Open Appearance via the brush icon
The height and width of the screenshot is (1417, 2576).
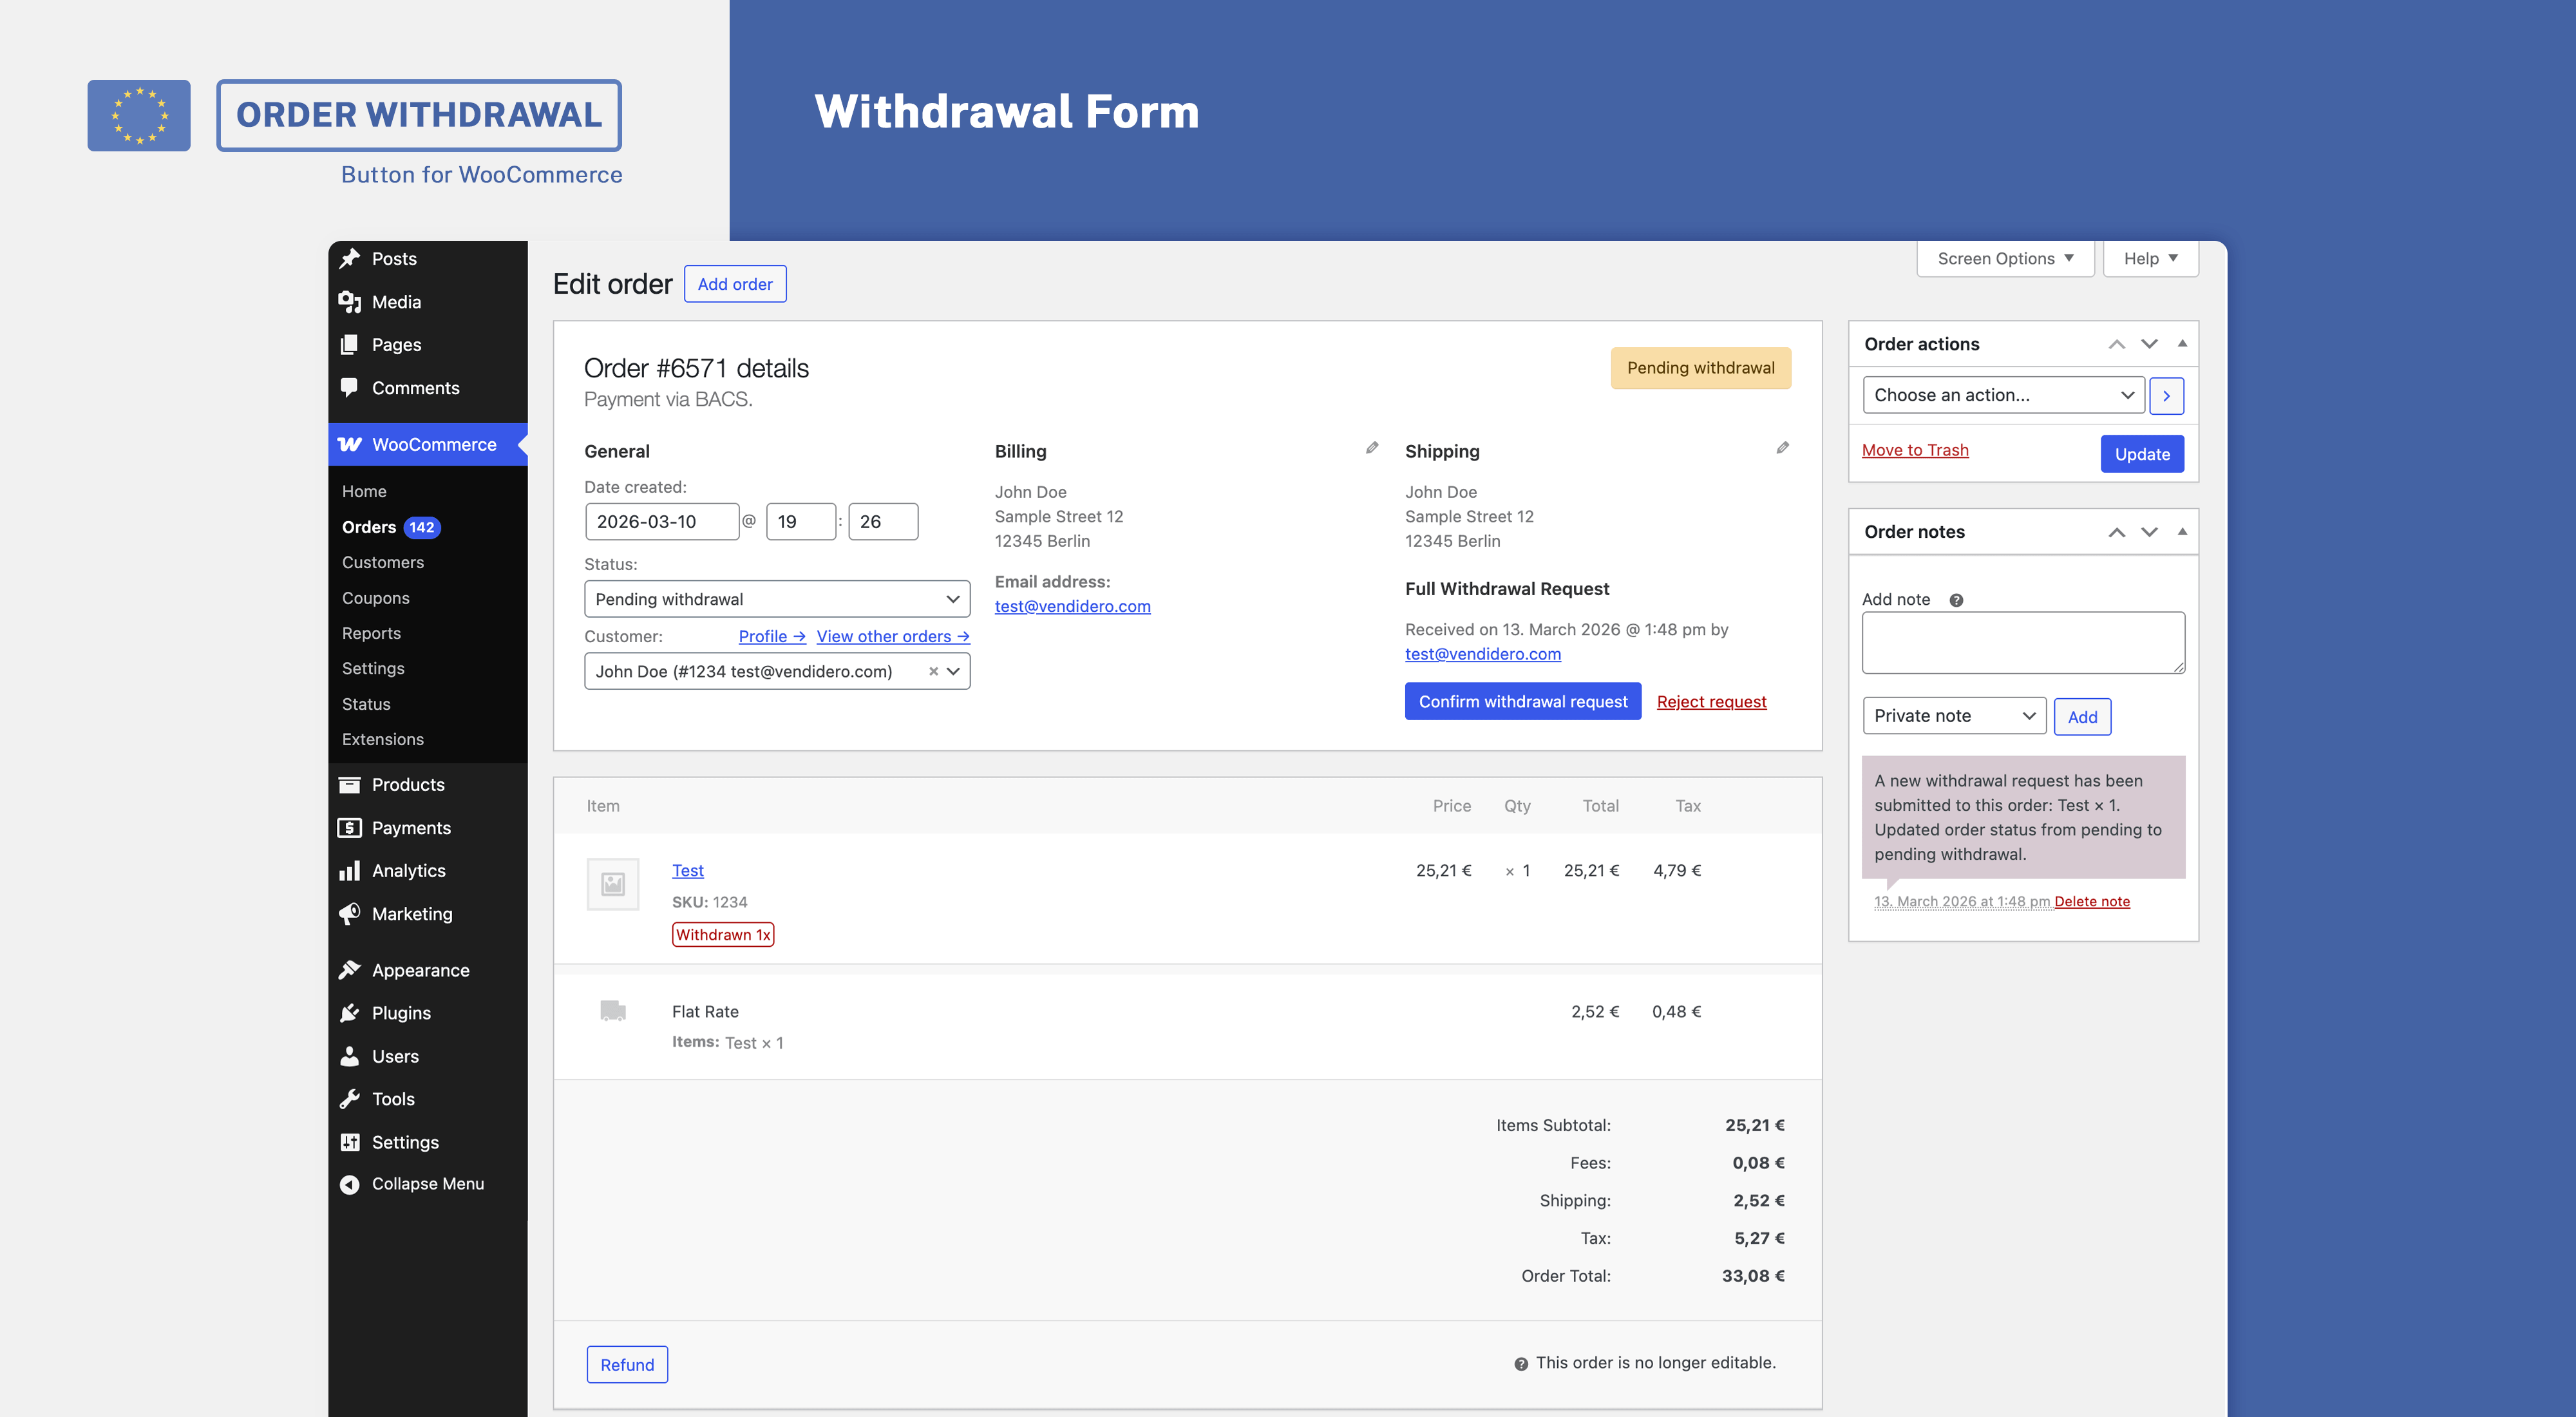pos(350,969)
